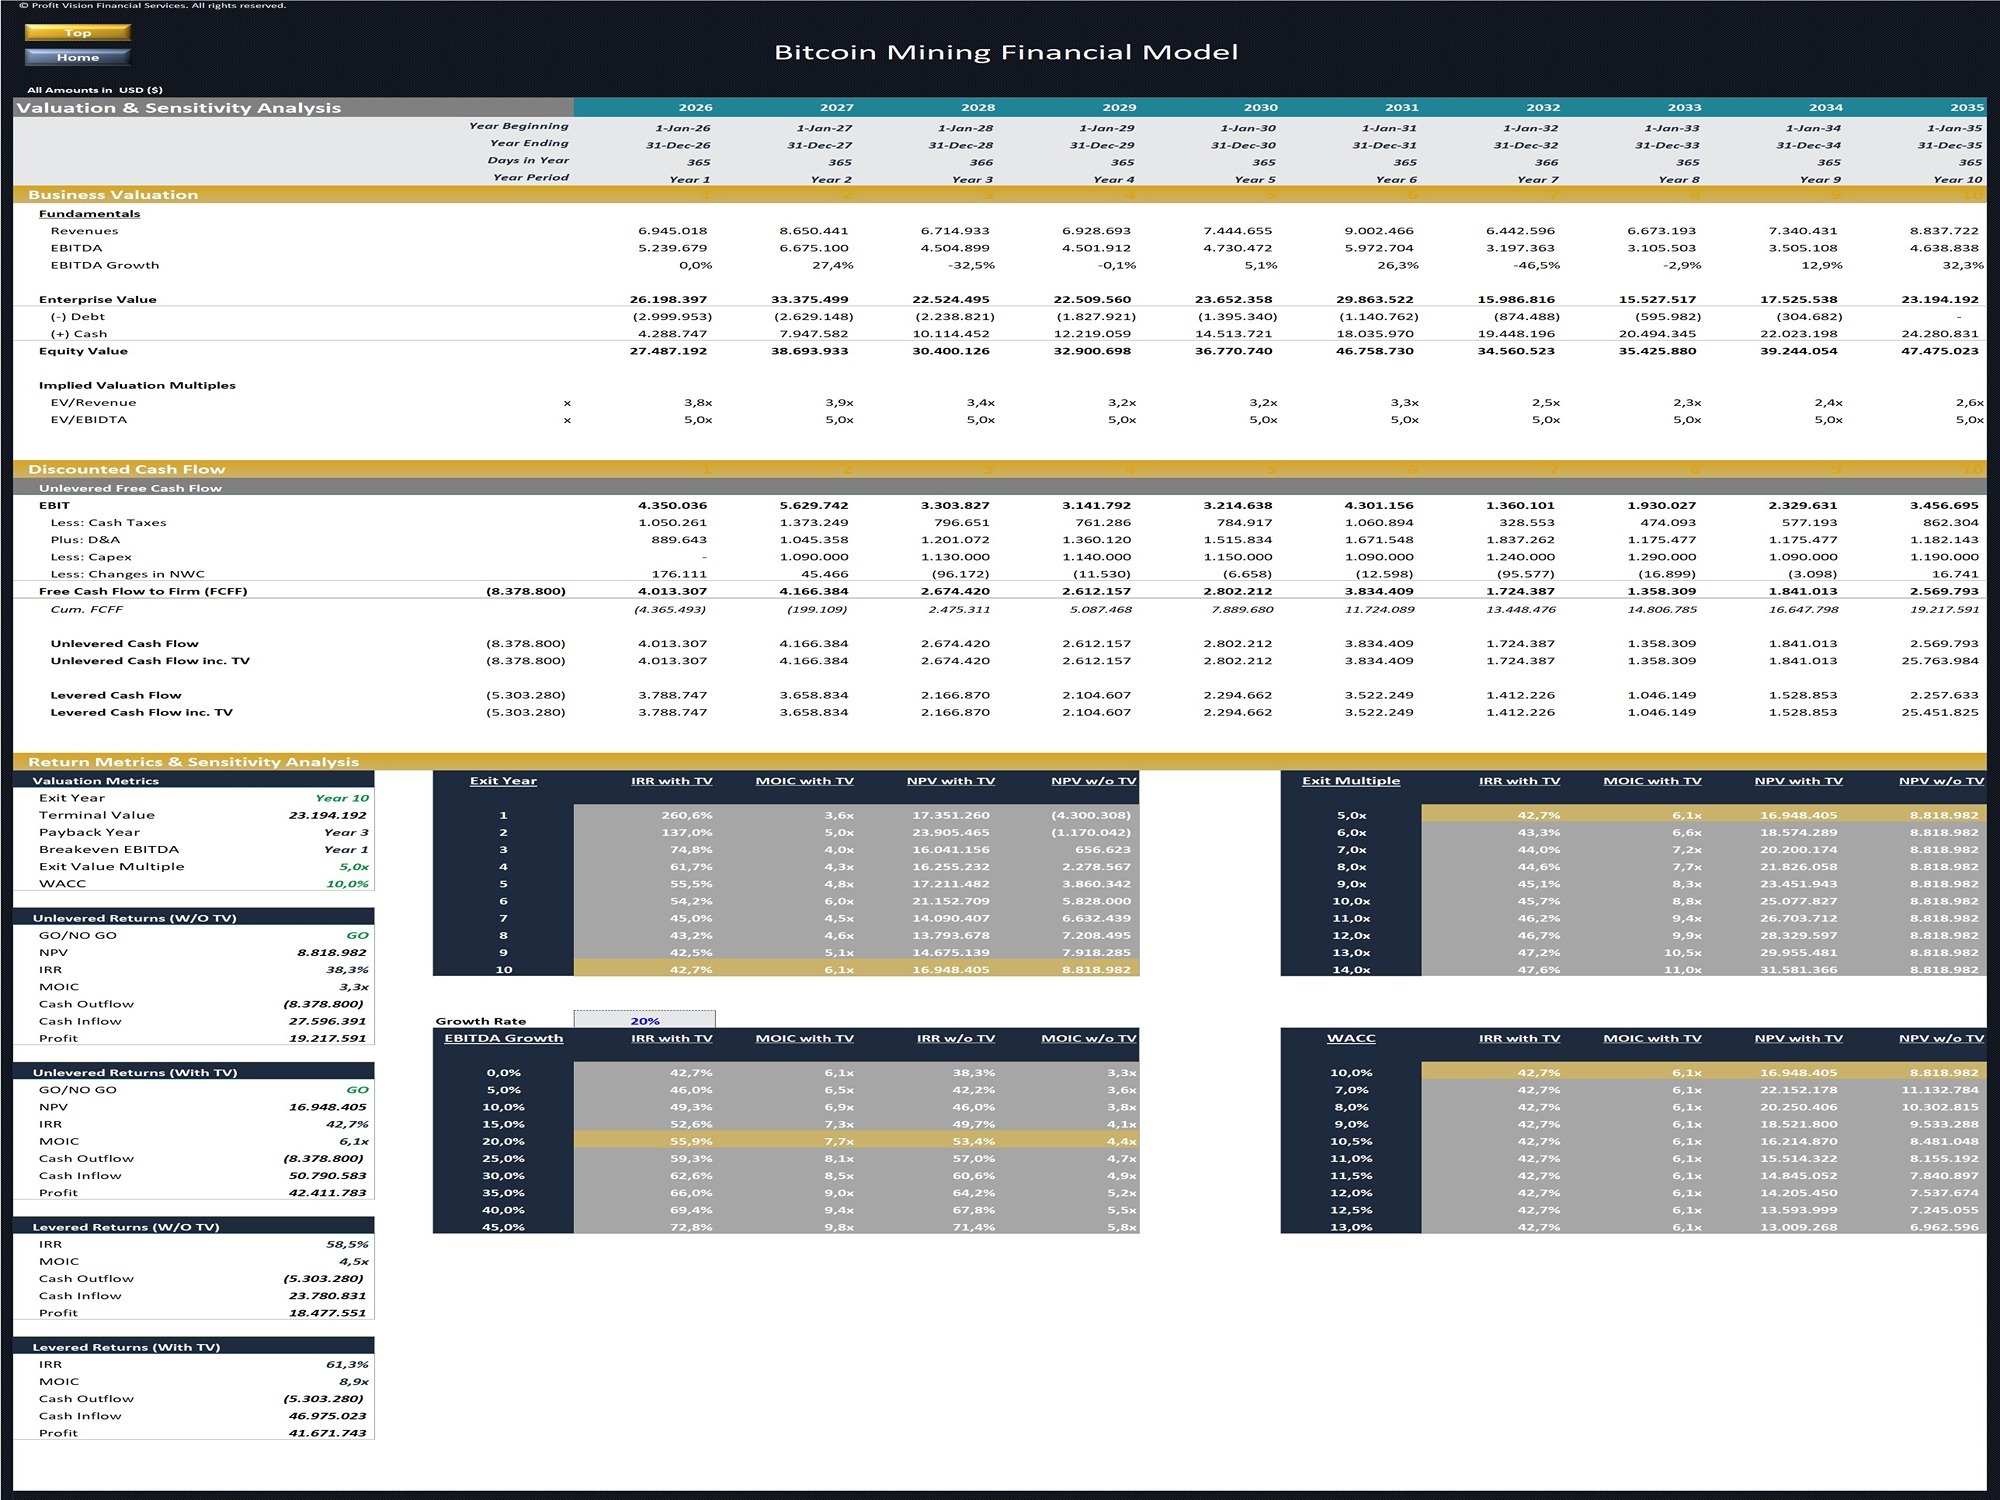Viewport: 2000px width, 1500px height.
Task: Click the Home navigation button
Action: point(78,57)
